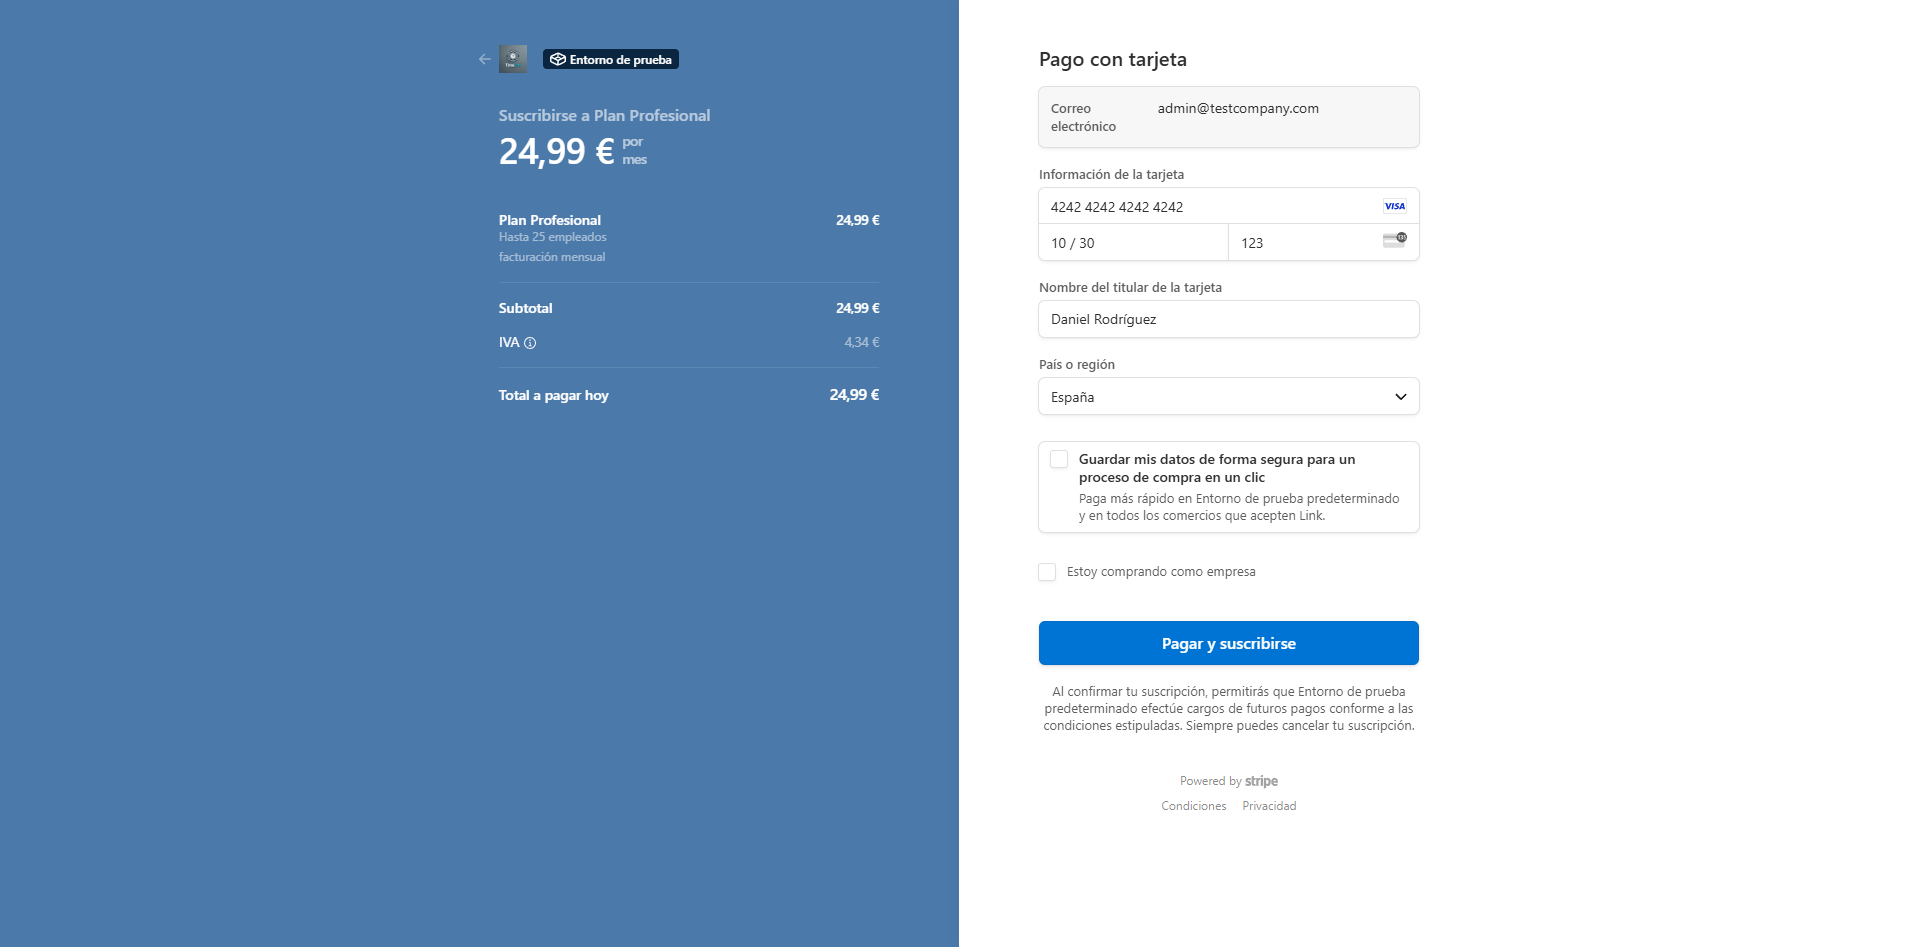
Task: Edit the cardholder name Daniel Rodríguez
Action: [x=1229, y=319]
